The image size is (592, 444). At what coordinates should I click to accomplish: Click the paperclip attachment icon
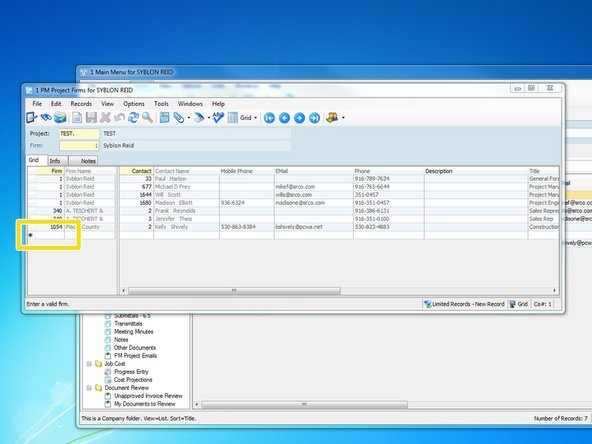178,118
